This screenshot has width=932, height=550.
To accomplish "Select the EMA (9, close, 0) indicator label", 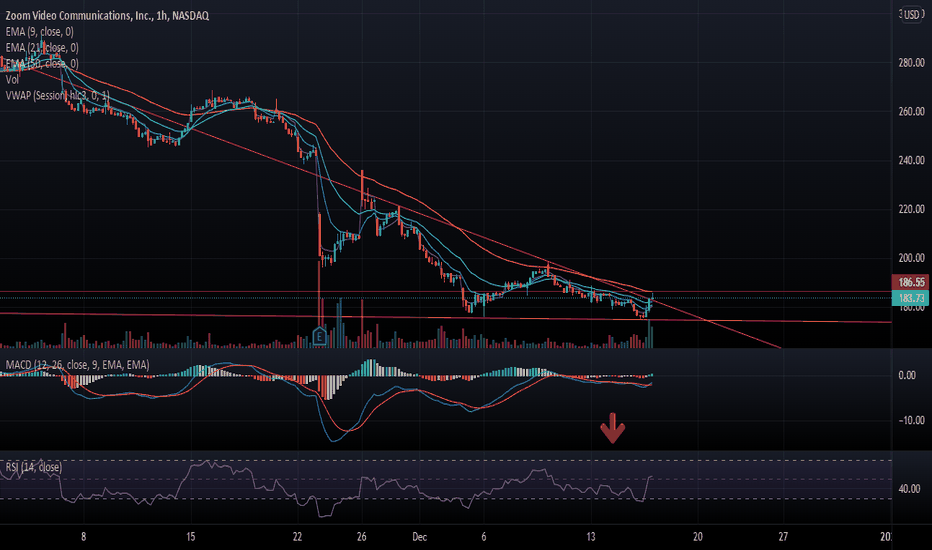I will (x=40, y=32).
